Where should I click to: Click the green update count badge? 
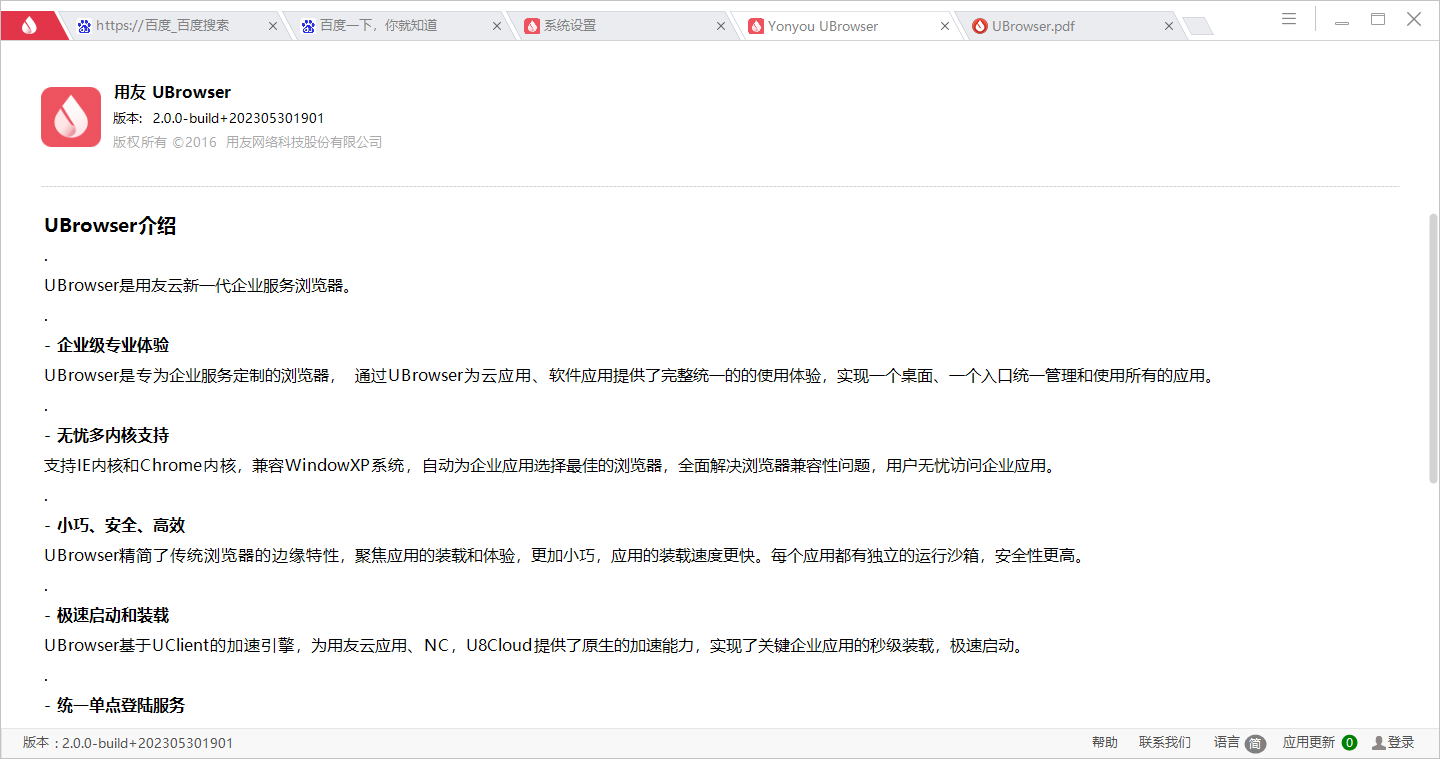pyautogui.click(x=1349, y=743)
